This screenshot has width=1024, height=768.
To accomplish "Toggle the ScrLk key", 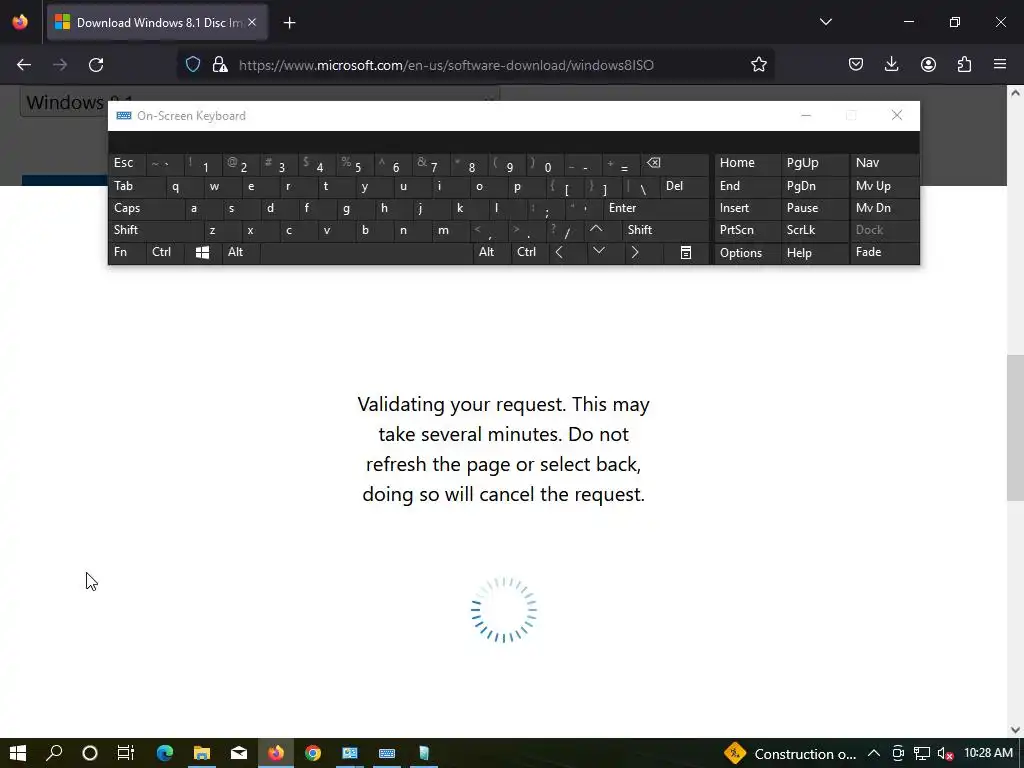I will click(x=814, y=230).
